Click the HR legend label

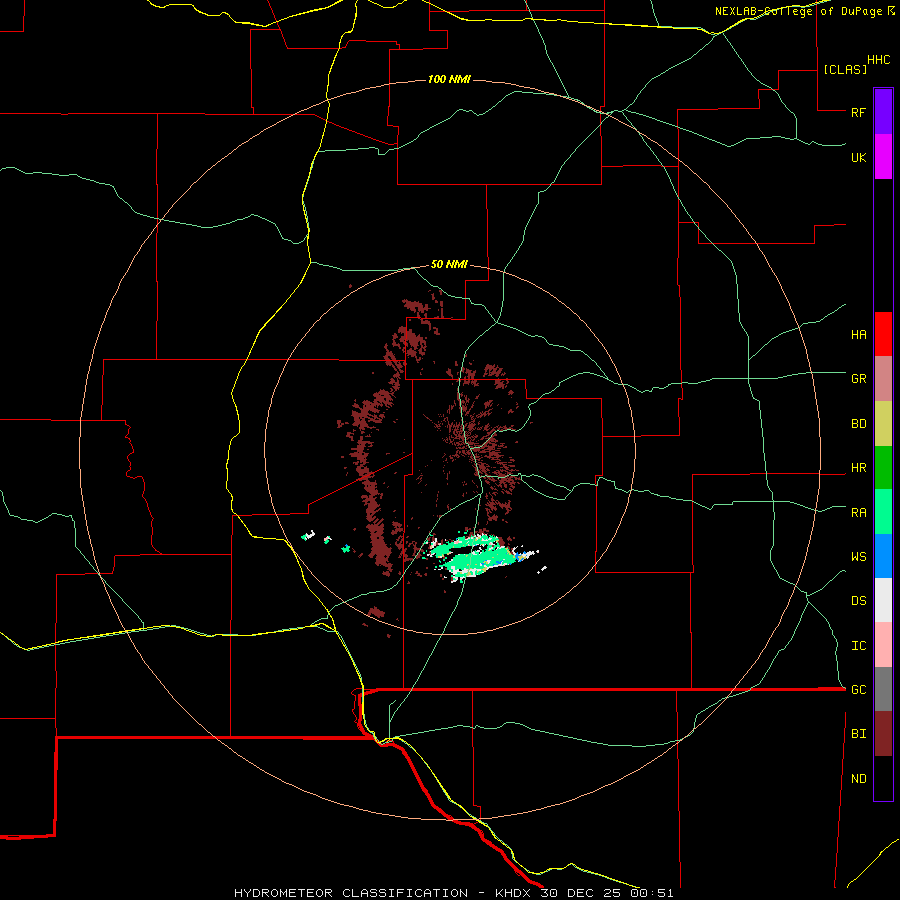(x=858, y=468)
